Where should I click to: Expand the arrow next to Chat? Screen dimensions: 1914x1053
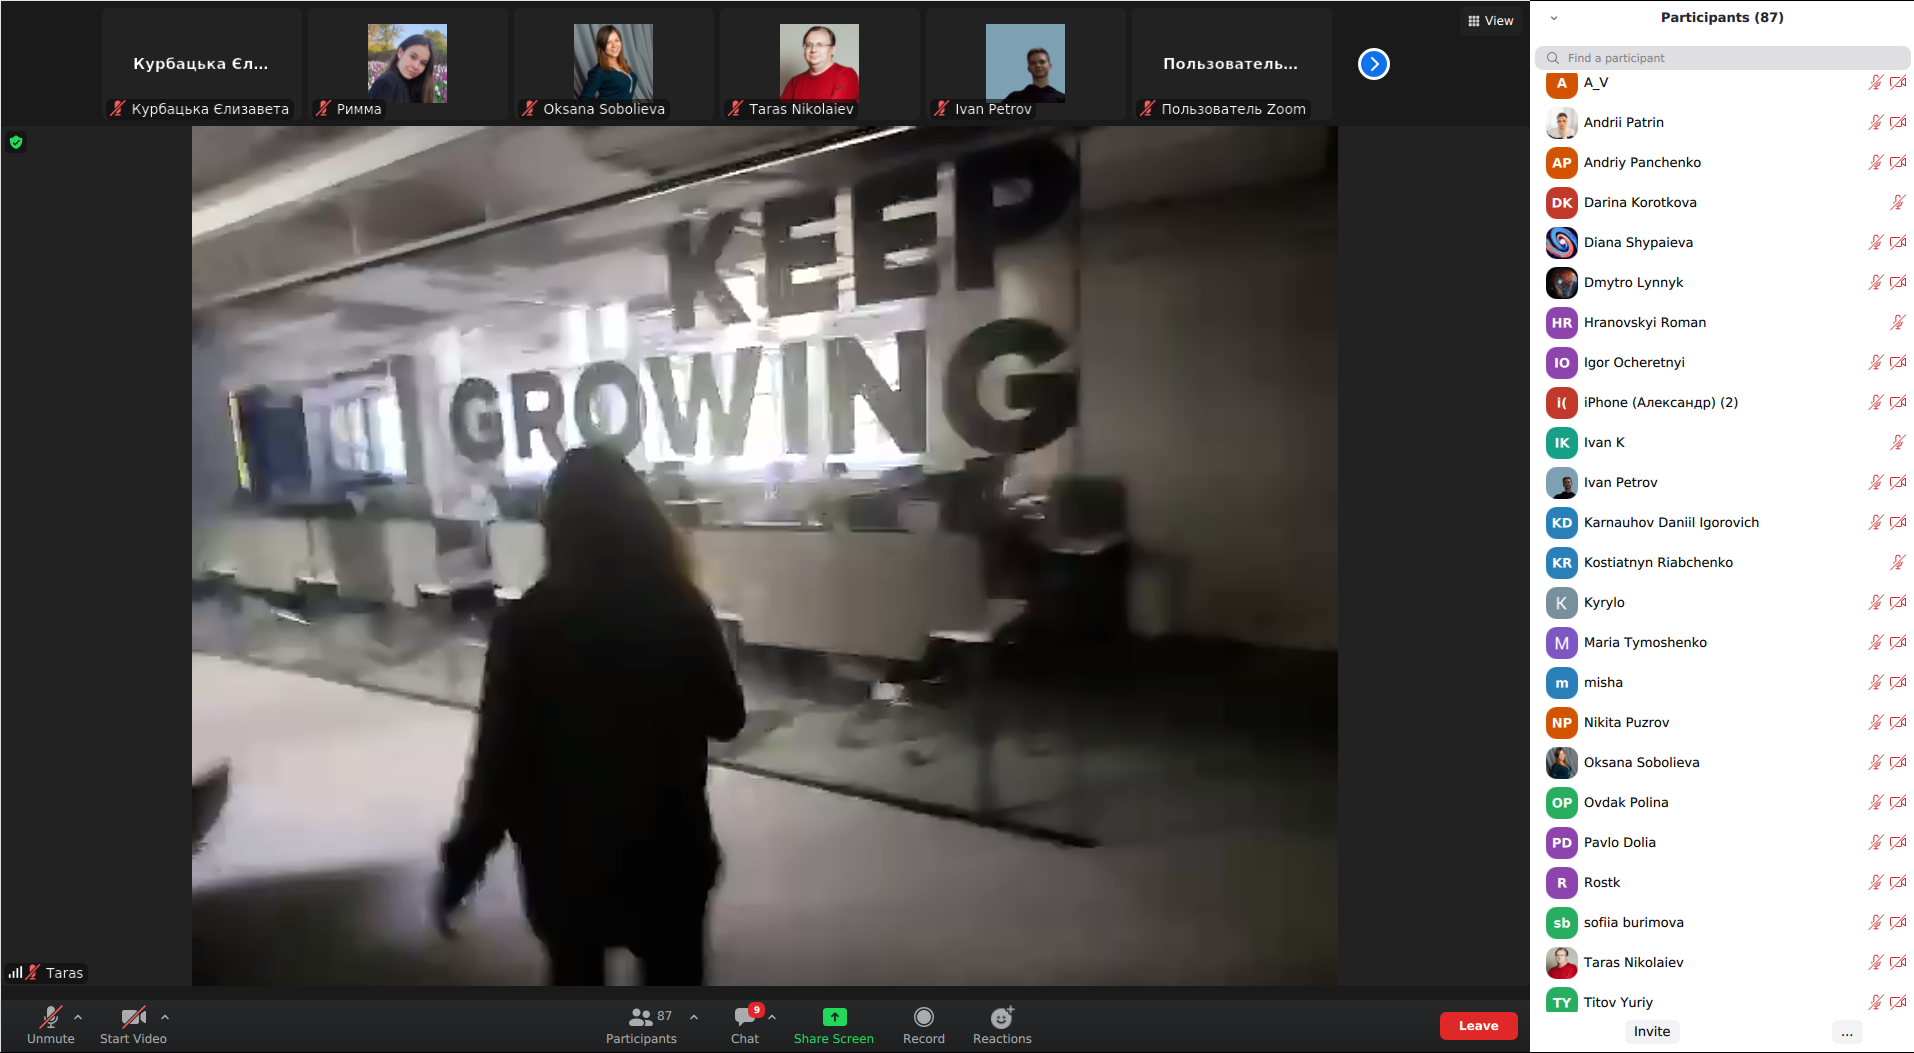point(772,1017)
